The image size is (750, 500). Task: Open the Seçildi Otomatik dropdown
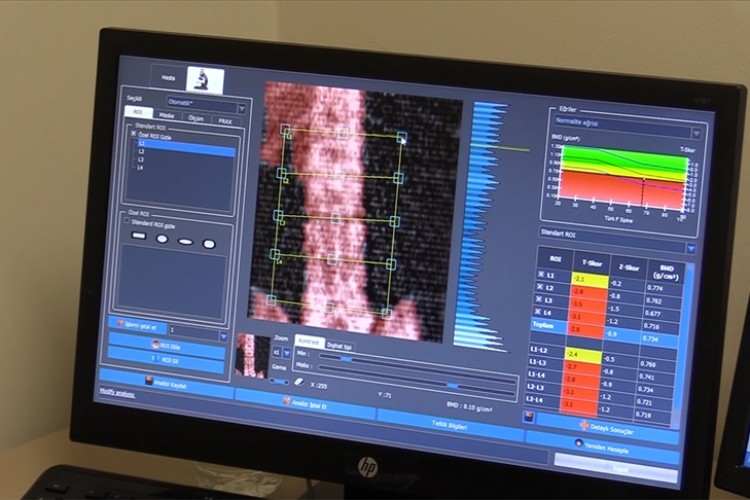pos(206,104)
